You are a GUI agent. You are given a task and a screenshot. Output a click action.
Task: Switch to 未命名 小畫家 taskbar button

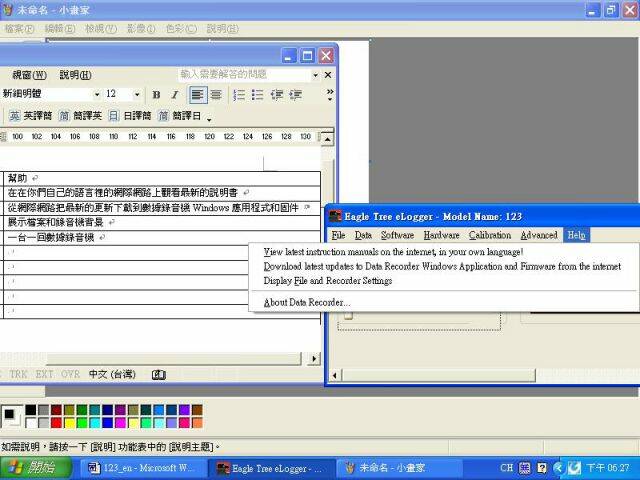(399, 468)
